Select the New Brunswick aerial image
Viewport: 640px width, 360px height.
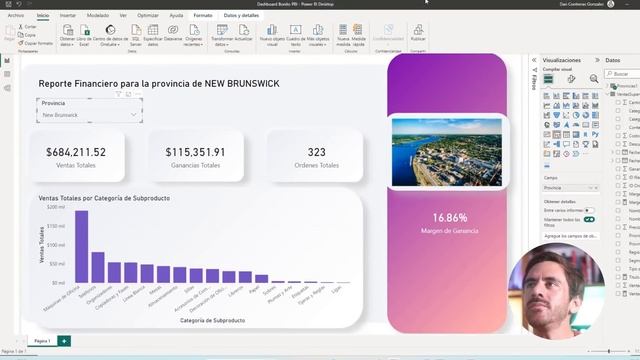click(447, 152)
